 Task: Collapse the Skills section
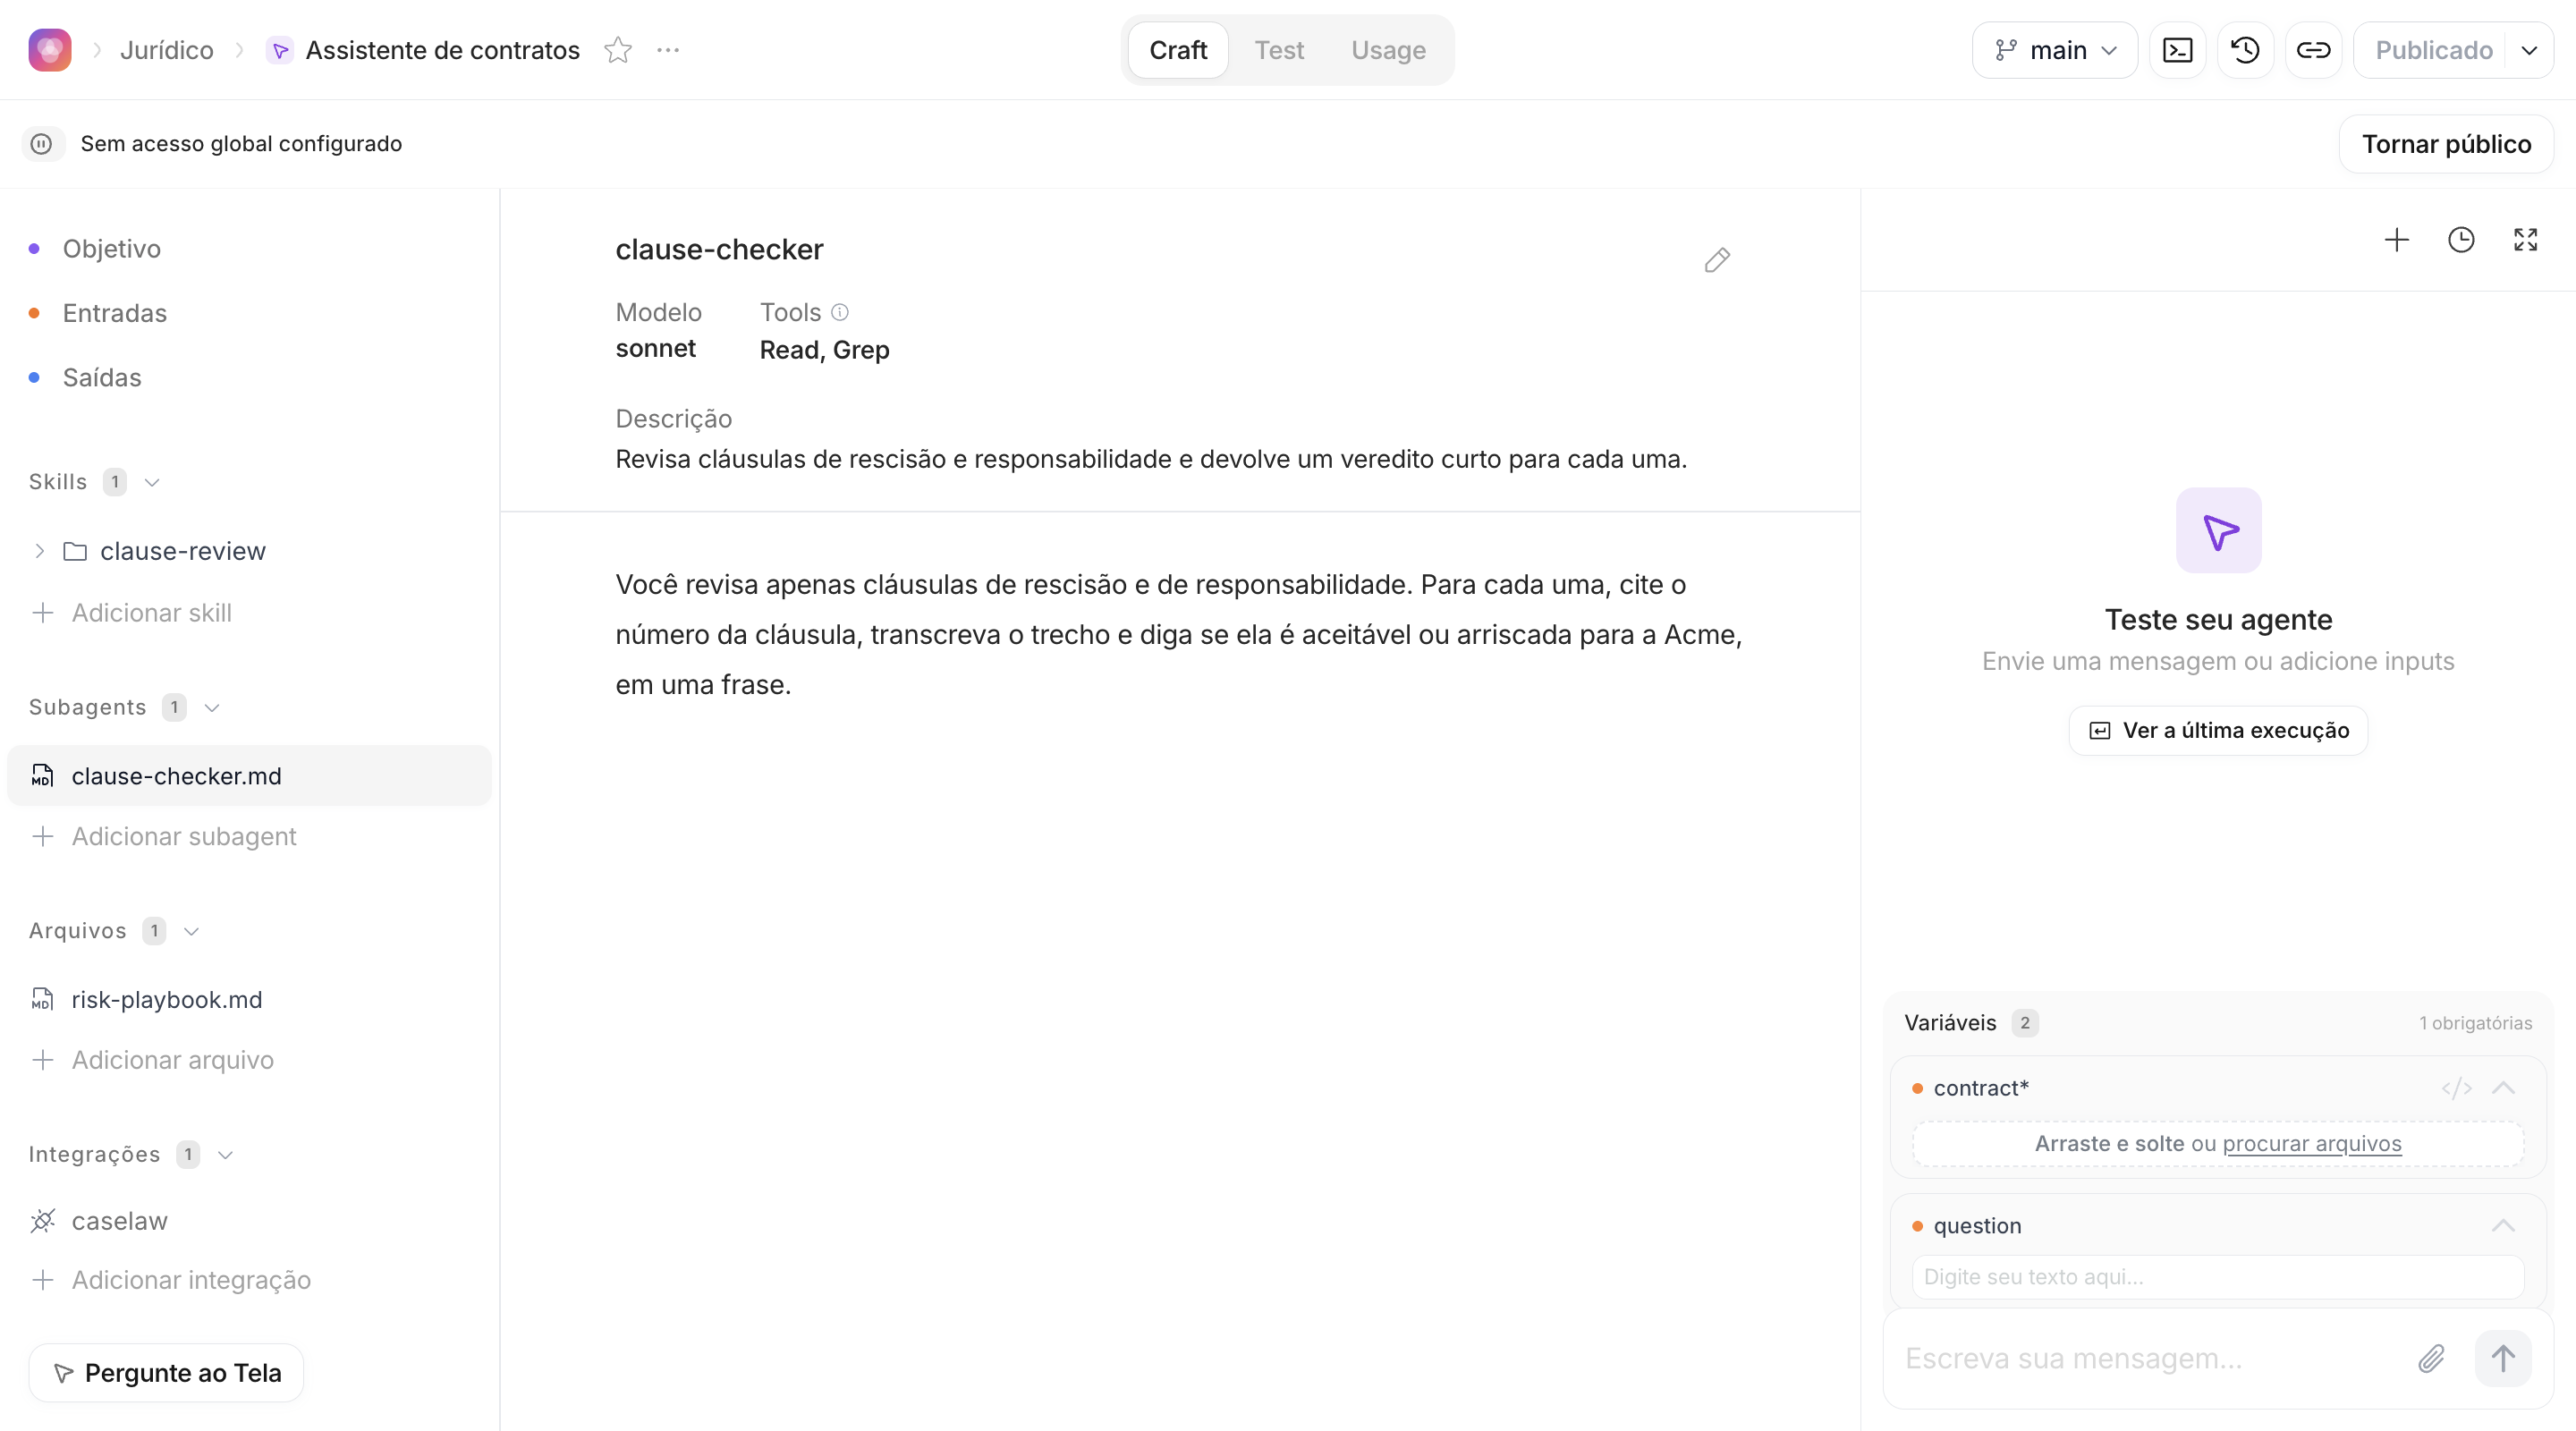pos(152,482)
